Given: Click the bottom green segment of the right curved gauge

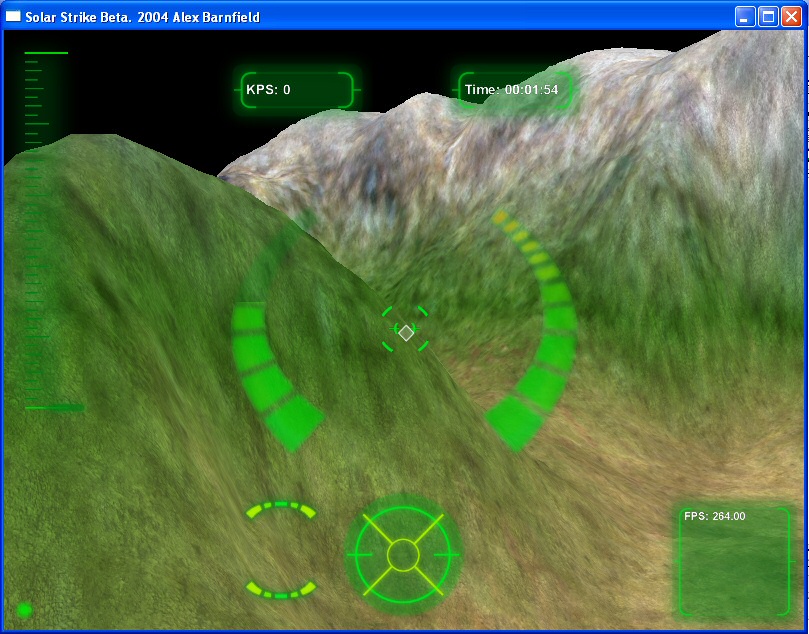Looking at the screenshot, I should coord(514,422).
